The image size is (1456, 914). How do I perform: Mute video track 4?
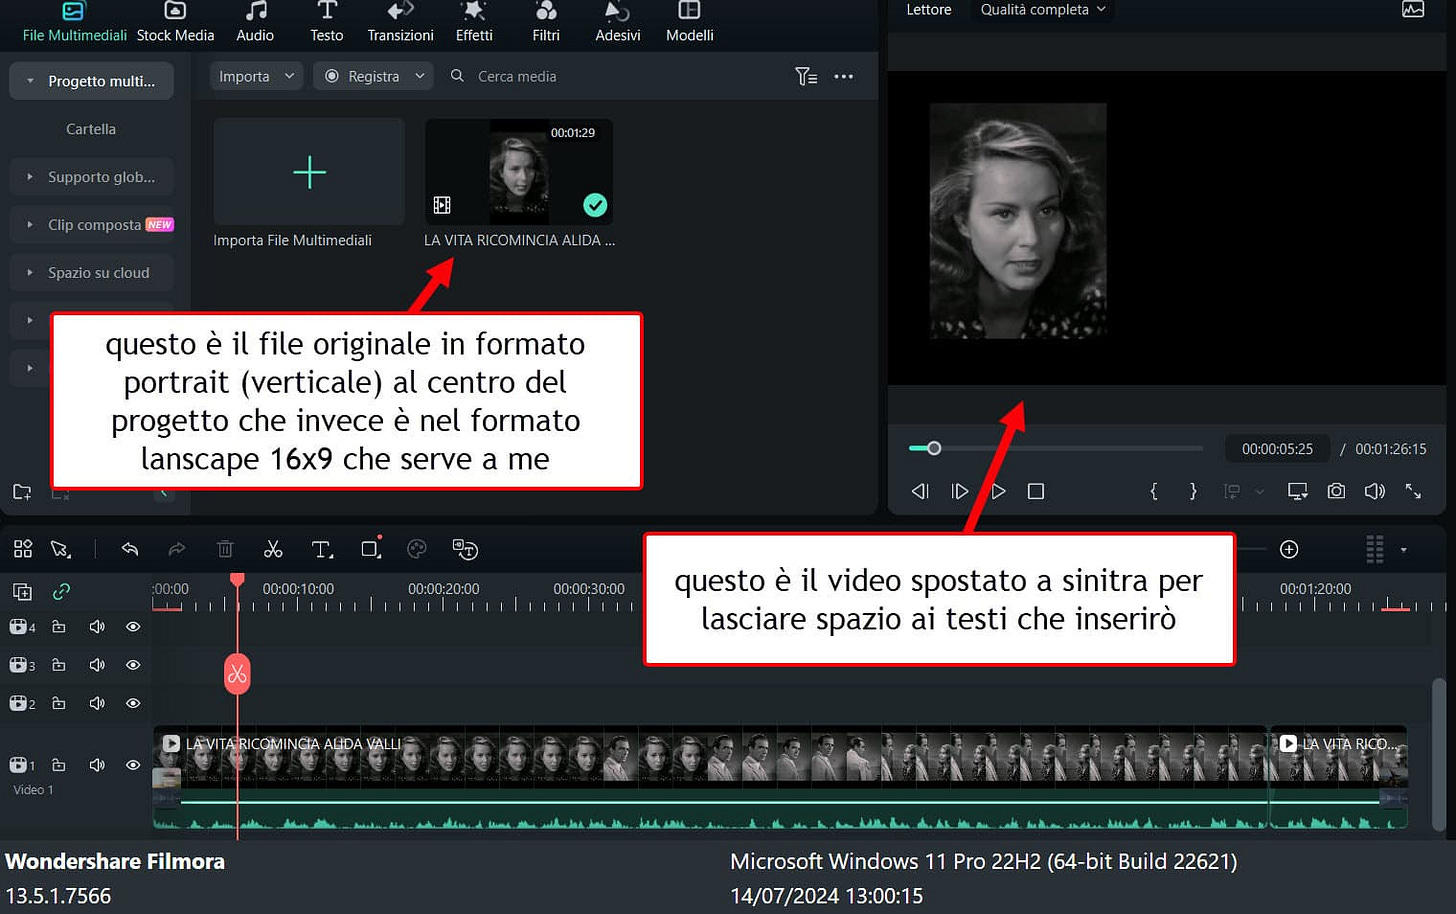(x=97, y=627)
